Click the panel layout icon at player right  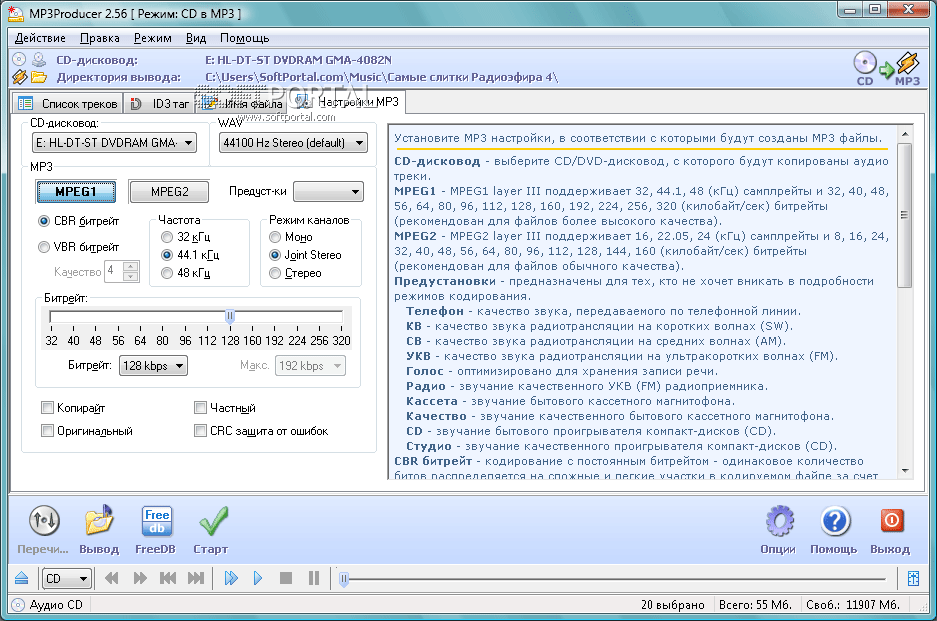tap(913, 578)
